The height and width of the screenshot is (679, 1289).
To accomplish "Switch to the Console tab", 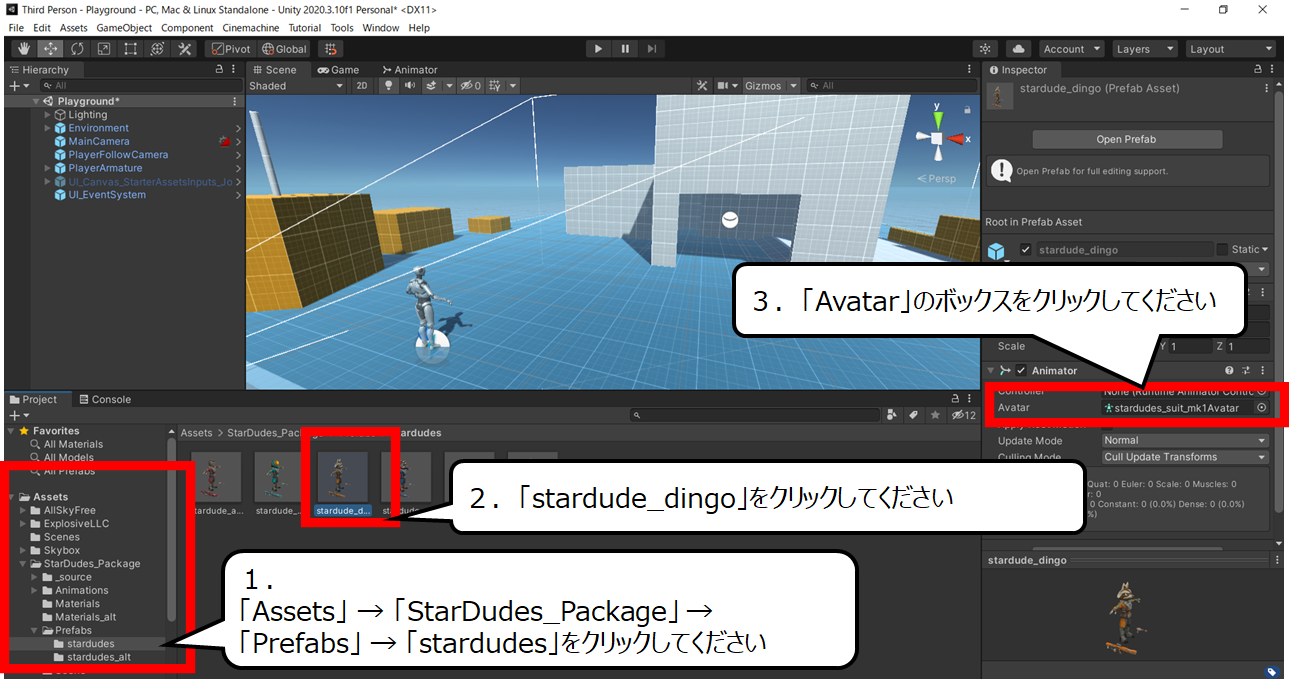I will click(x=104, y=399).
